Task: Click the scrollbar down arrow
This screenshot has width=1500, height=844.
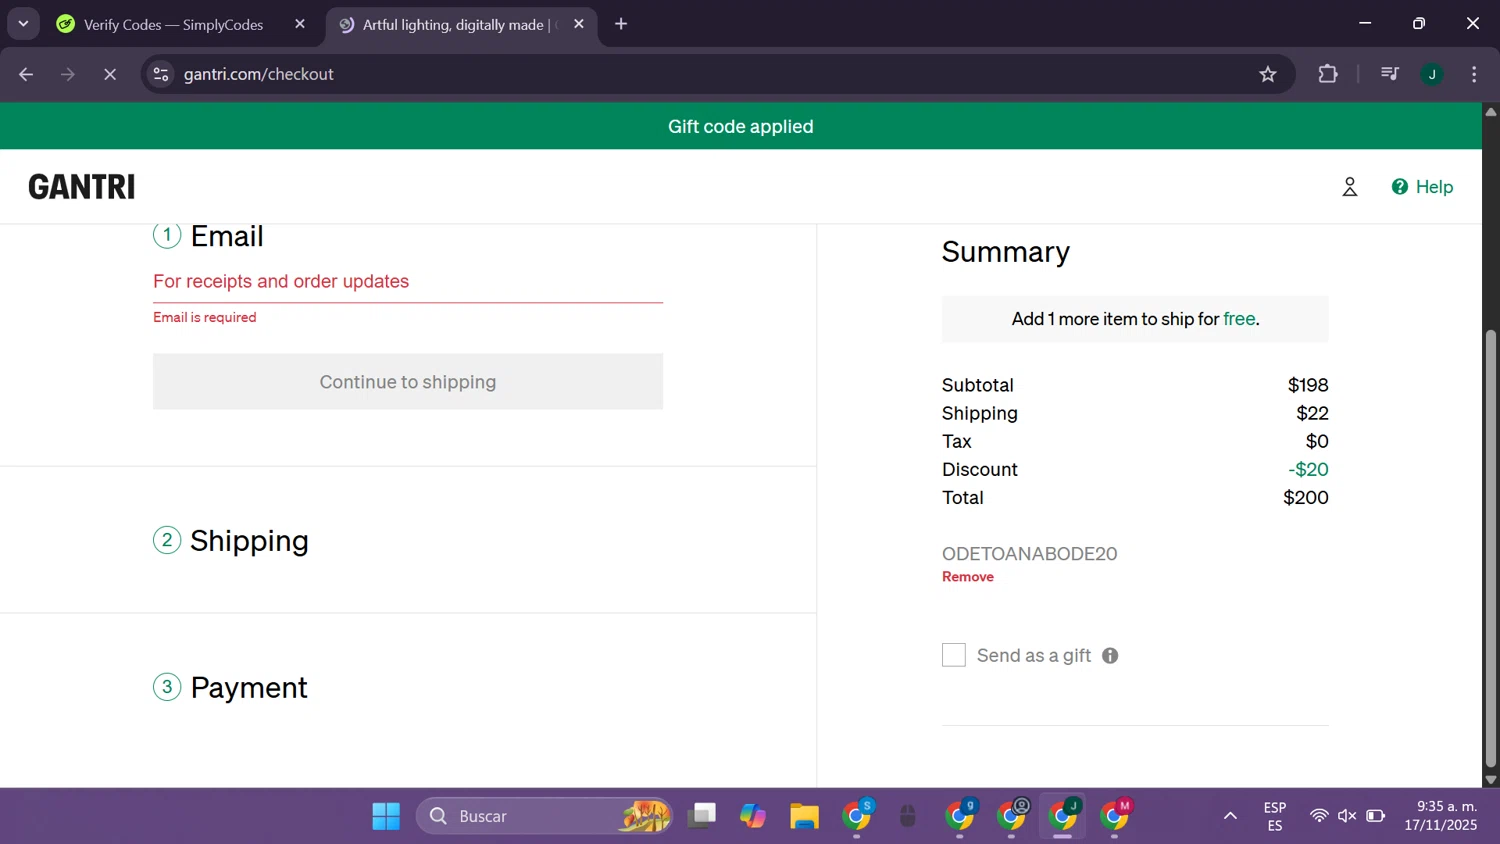Action: tap(1491, 780)
